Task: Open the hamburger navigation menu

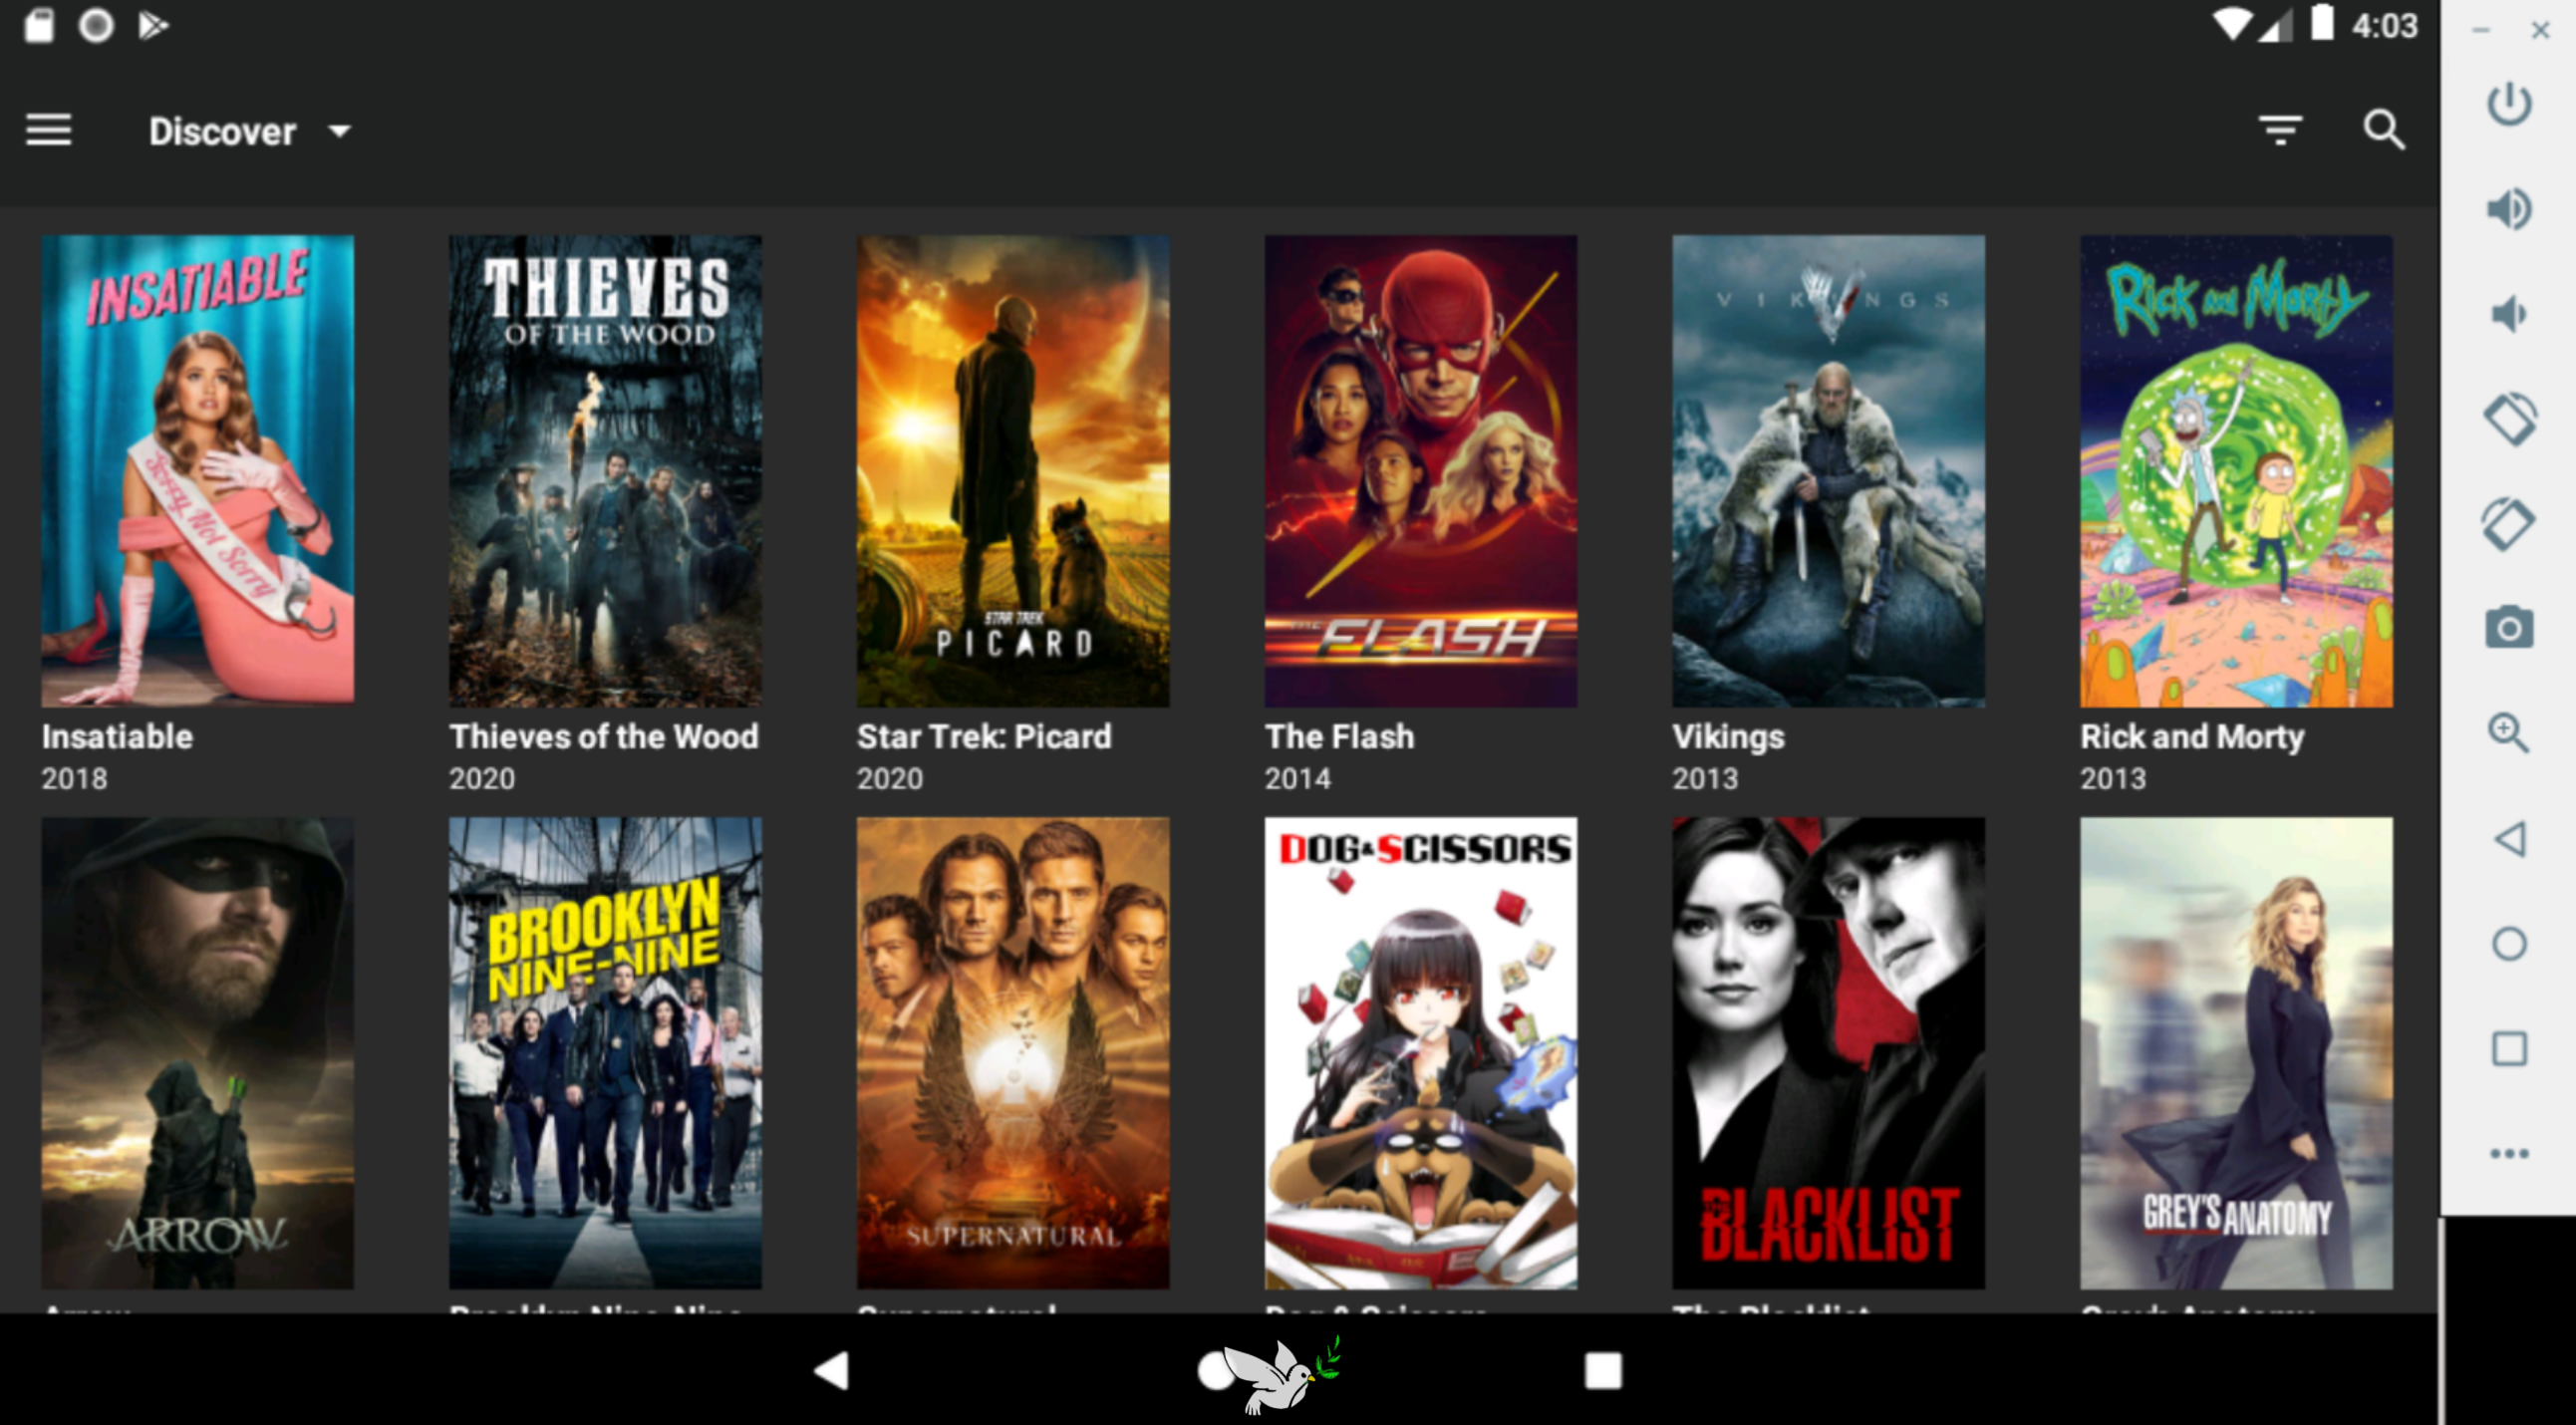Action: (48, 130)
